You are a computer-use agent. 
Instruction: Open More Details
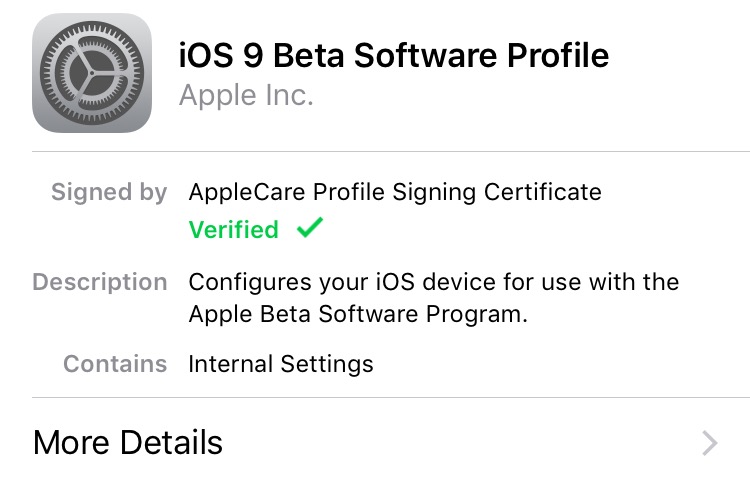pos(128,442)
